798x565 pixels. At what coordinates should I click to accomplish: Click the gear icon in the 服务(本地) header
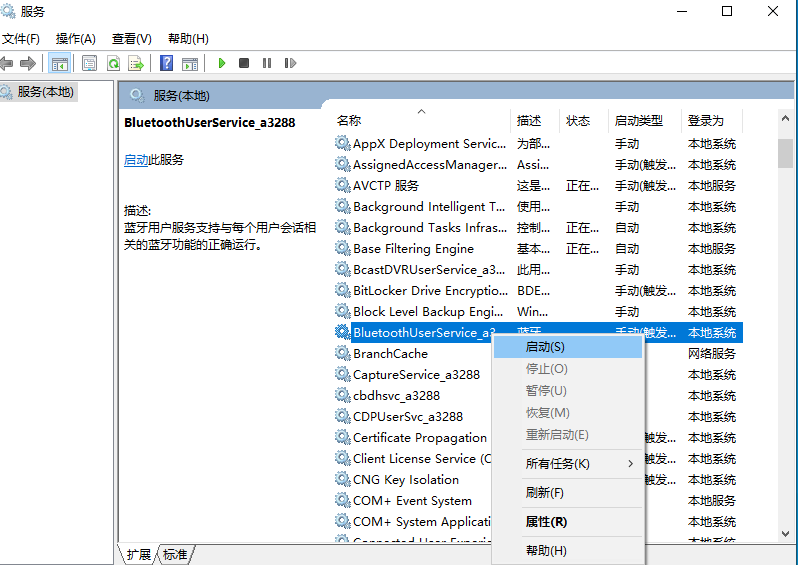(x=136, y=95)
